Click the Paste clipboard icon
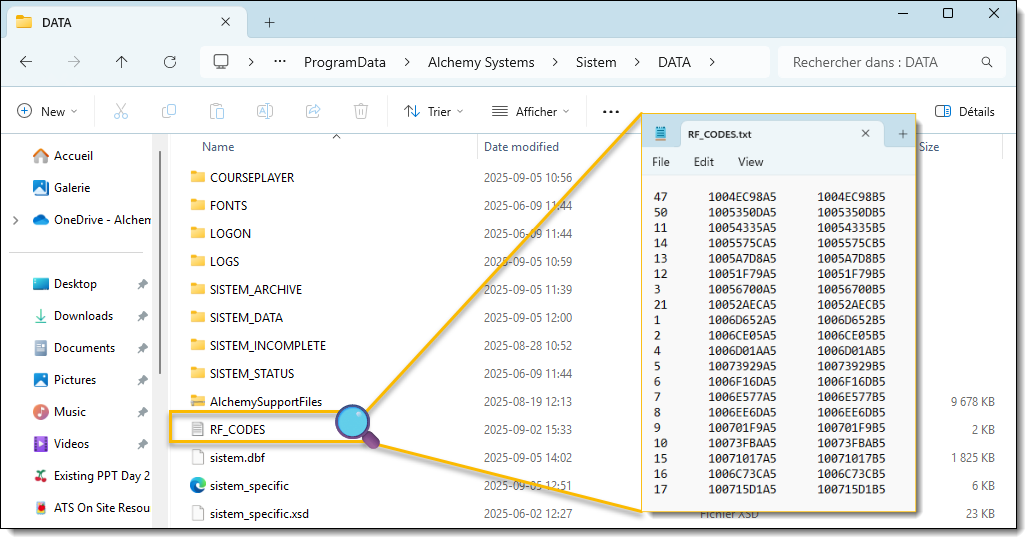The image size is (1032, 544). (x=217, y=111)
